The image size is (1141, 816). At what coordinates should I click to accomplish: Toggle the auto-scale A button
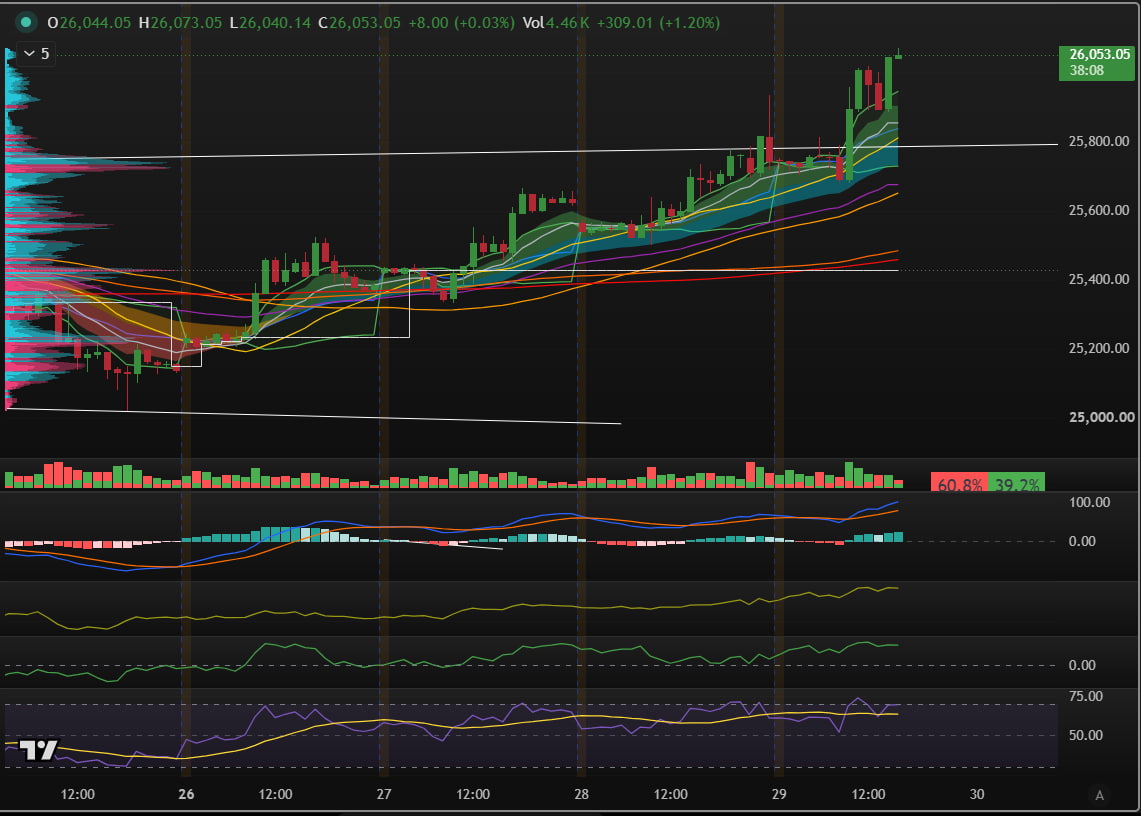pyautogui.click(x=1100, y=795)
